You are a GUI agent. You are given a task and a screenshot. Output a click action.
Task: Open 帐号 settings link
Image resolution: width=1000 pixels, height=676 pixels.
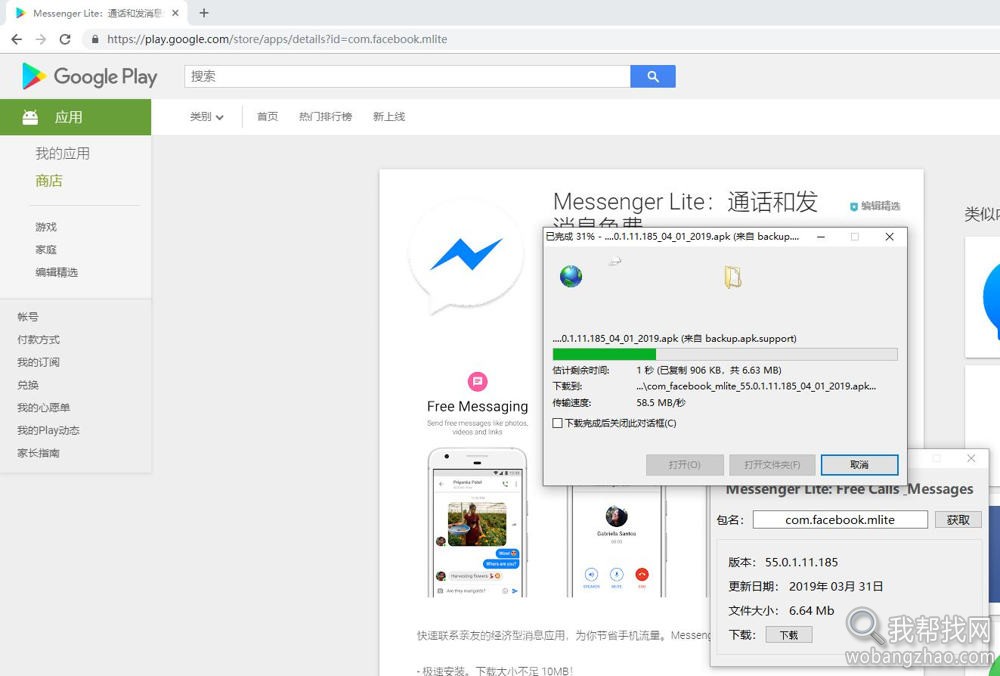pos(28,316)
